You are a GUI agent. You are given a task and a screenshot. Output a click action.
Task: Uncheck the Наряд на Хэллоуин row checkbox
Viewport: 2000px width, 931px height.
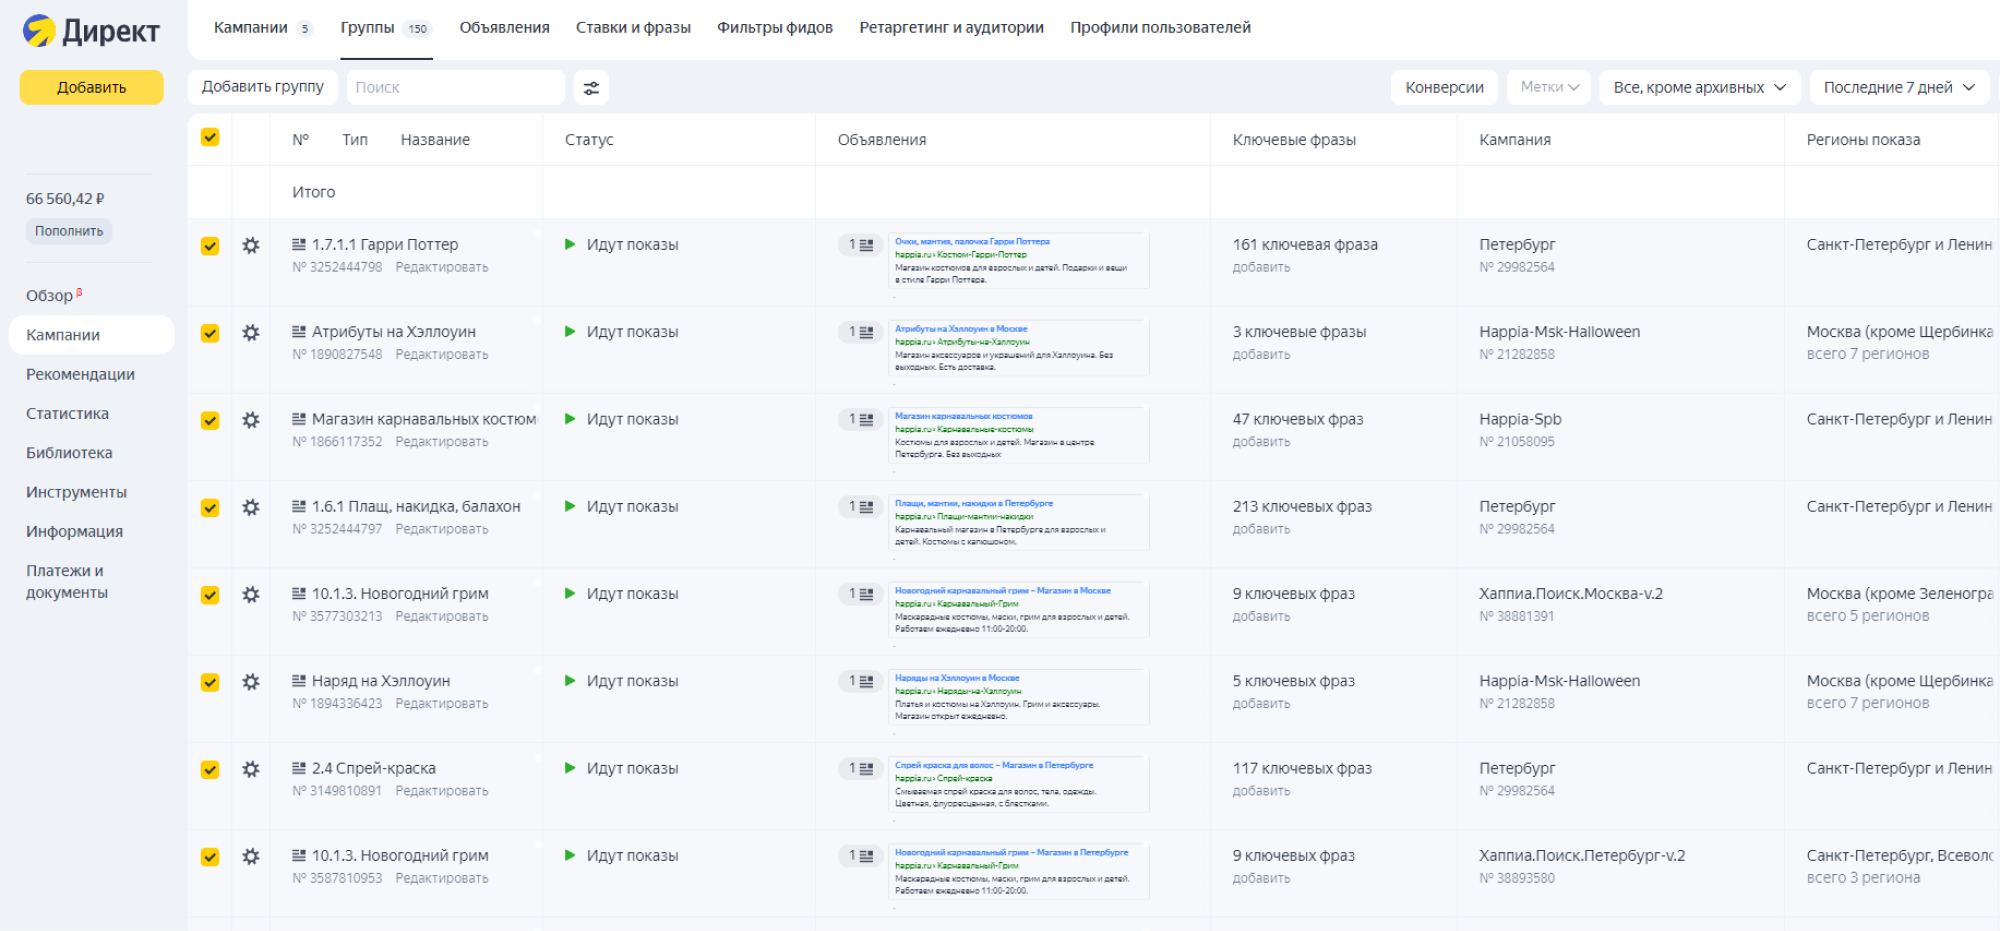point(210,682)
